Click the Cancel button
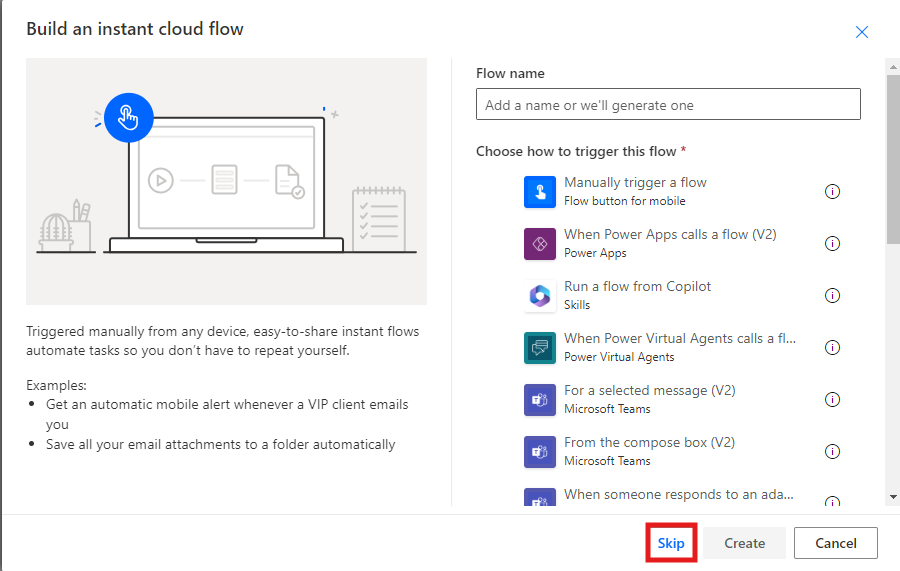The width and height of the screenshot is (900, 571). 836,543
